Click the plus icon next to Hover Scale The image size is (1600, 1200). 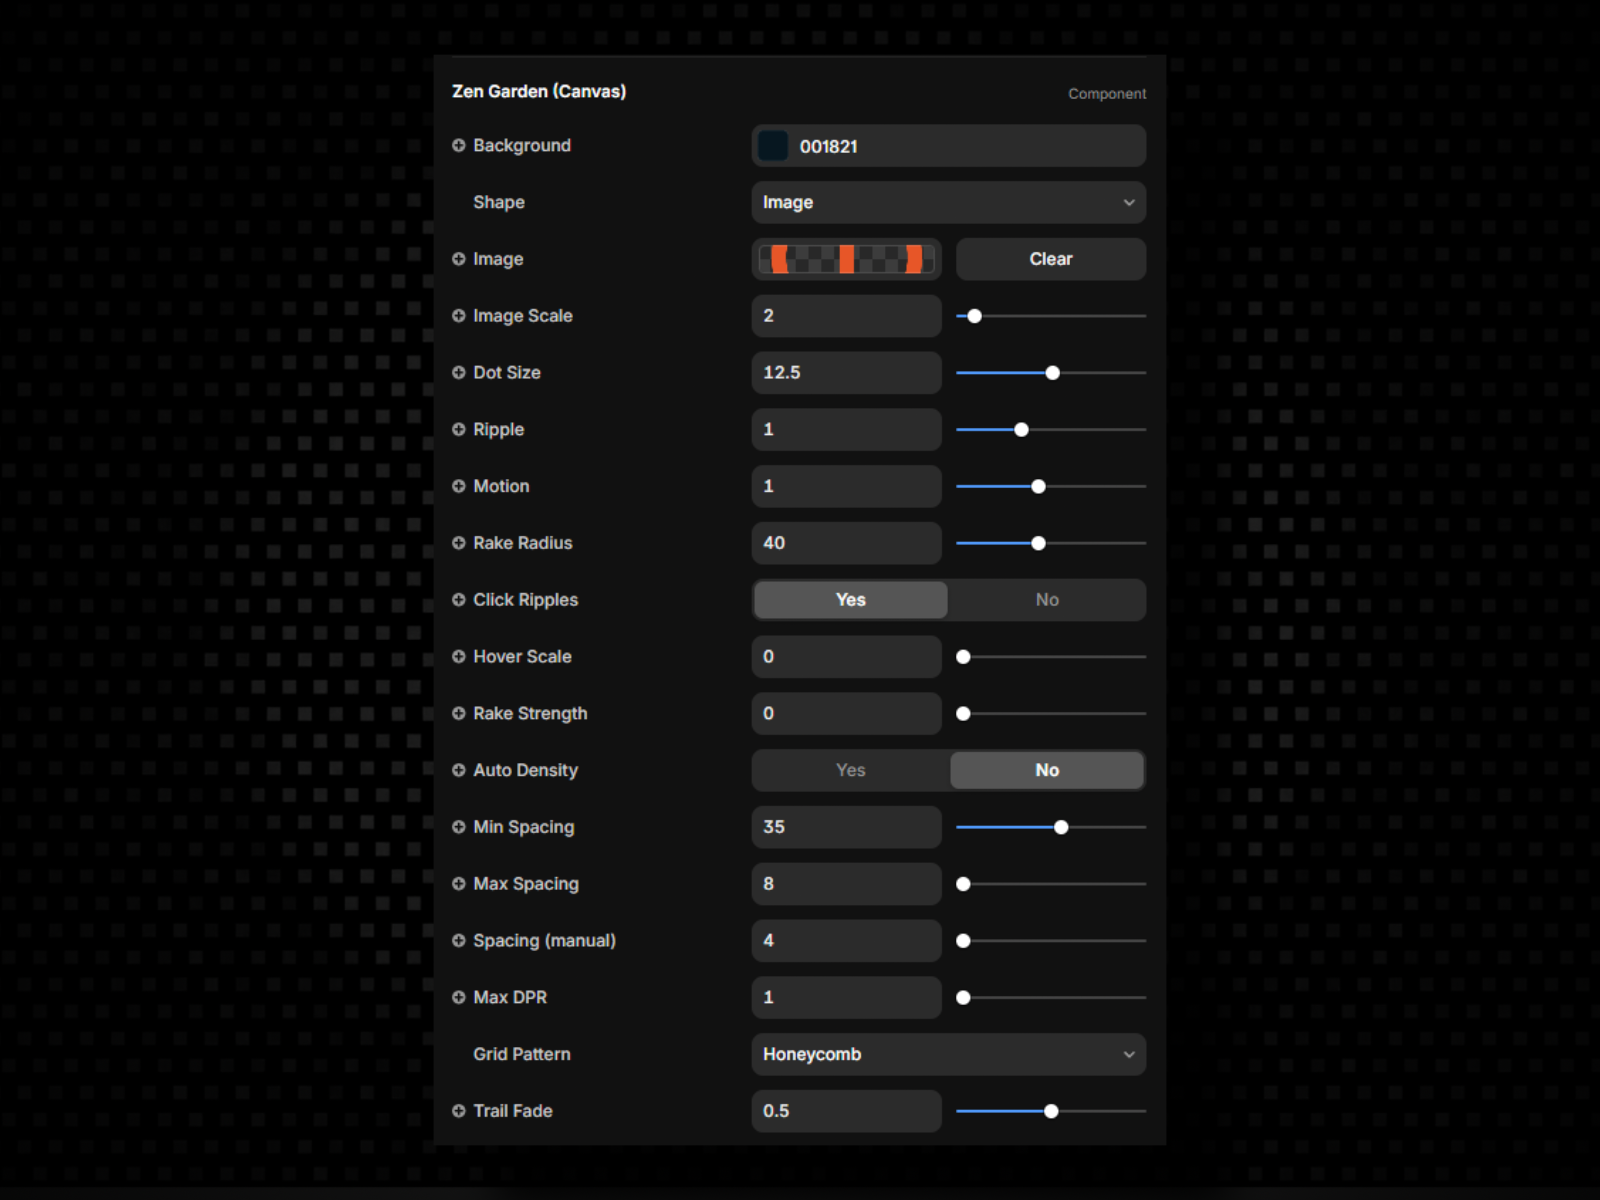pos(458,657)
